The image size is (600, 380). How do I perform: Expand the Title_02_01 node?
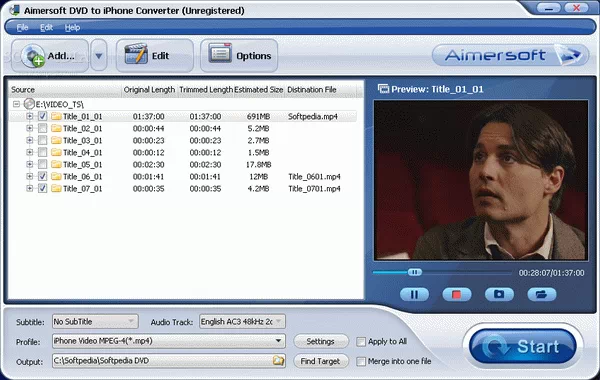pyautogui.click(x=29, y=128)
